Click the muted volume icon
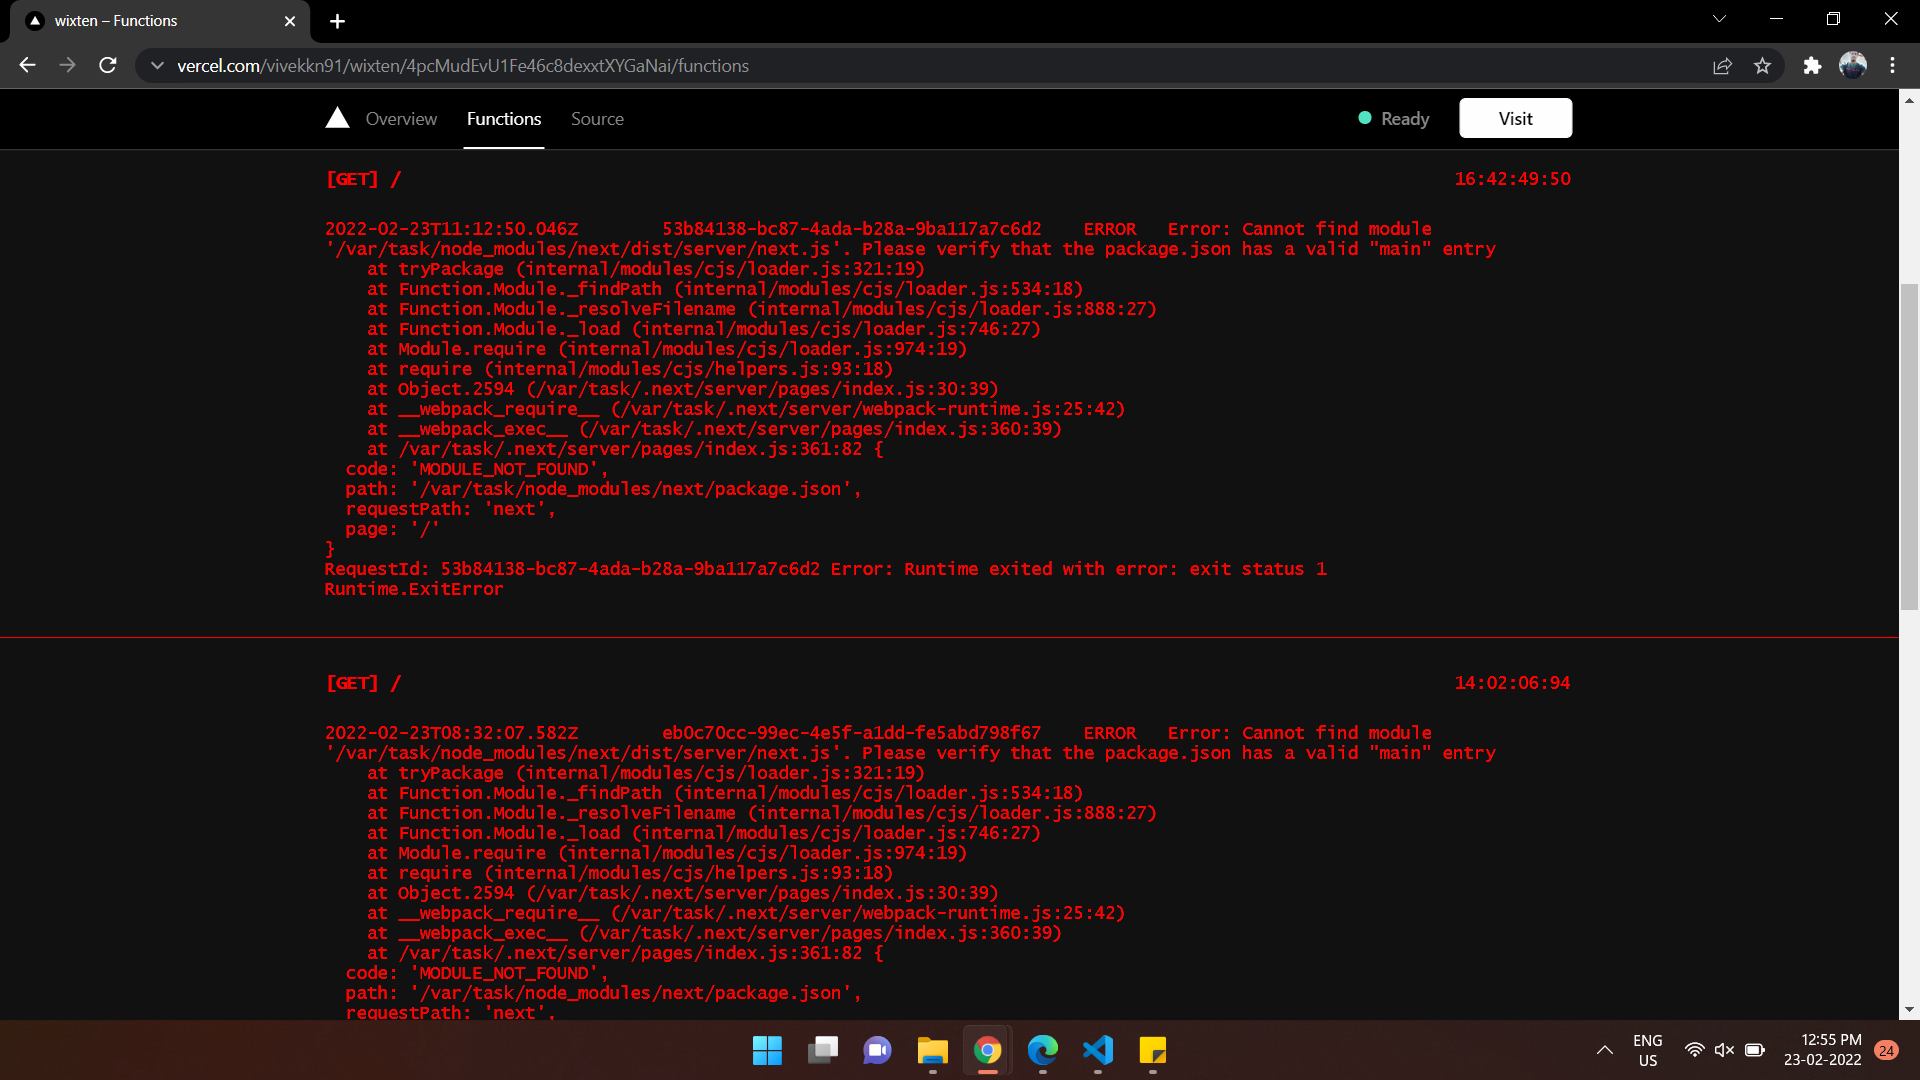This screenshot has height=1080, width=1920. click(x=1724, y=1050)
